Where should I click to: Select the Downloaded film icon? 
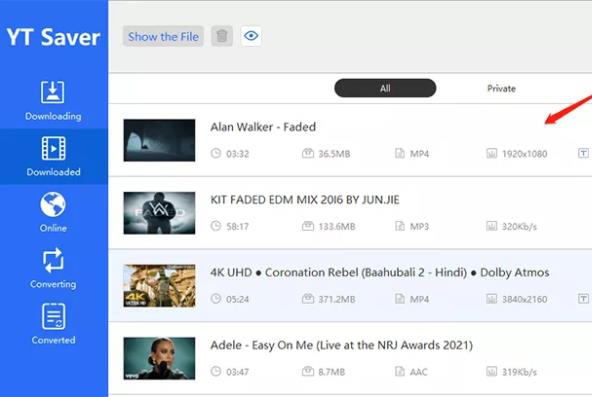53,148
